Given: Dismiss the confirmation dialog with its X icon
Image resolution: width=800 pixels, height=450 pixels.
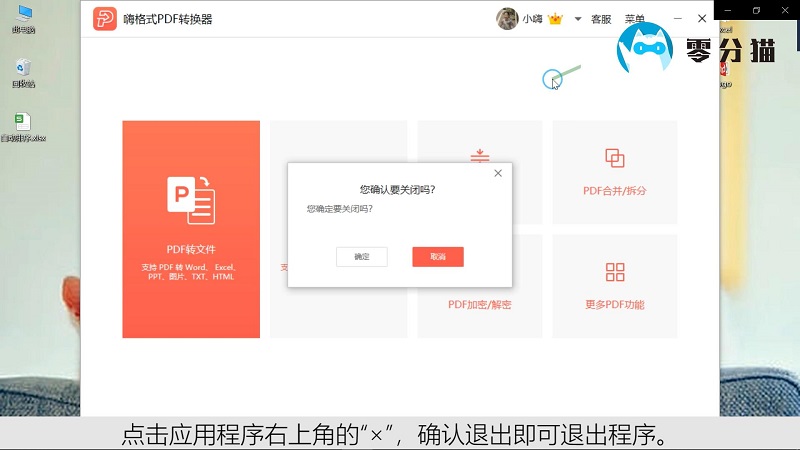Looking at the screenshot, I should coord(498,173).
